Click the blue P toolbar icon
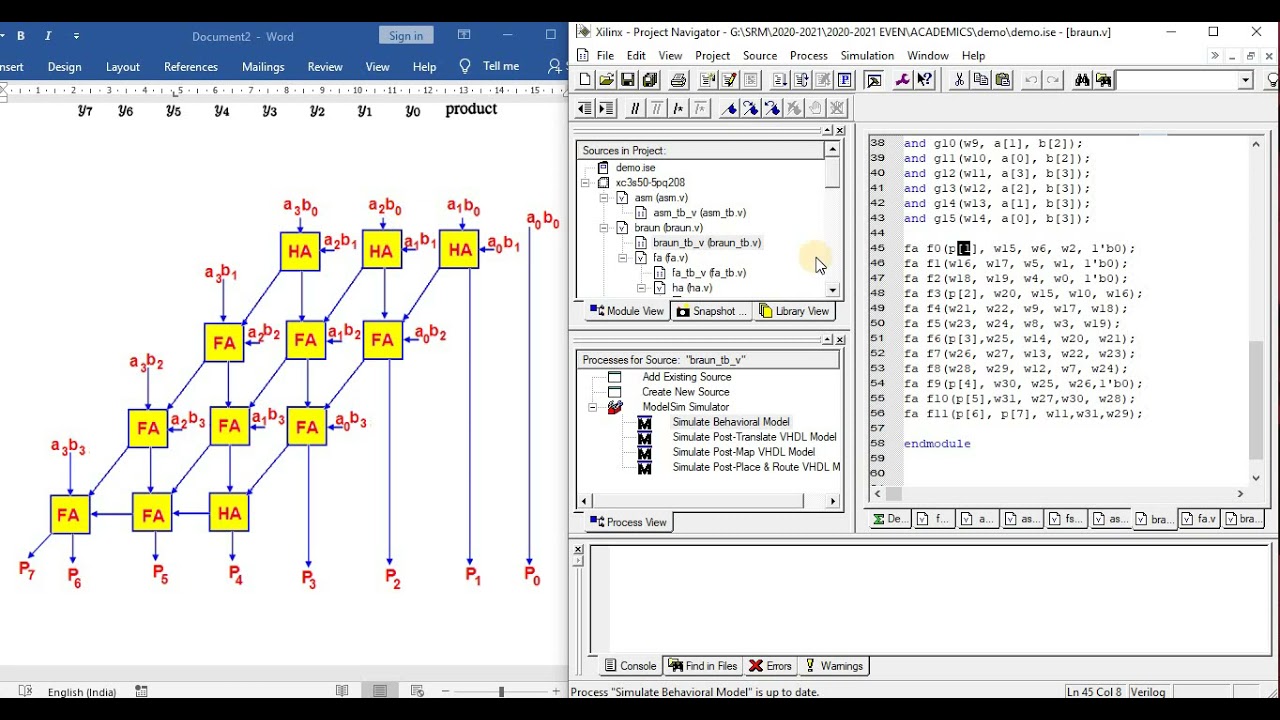The height and width of the screenshot is (720, 1280). pyautogui.click(x=845, y=80)
